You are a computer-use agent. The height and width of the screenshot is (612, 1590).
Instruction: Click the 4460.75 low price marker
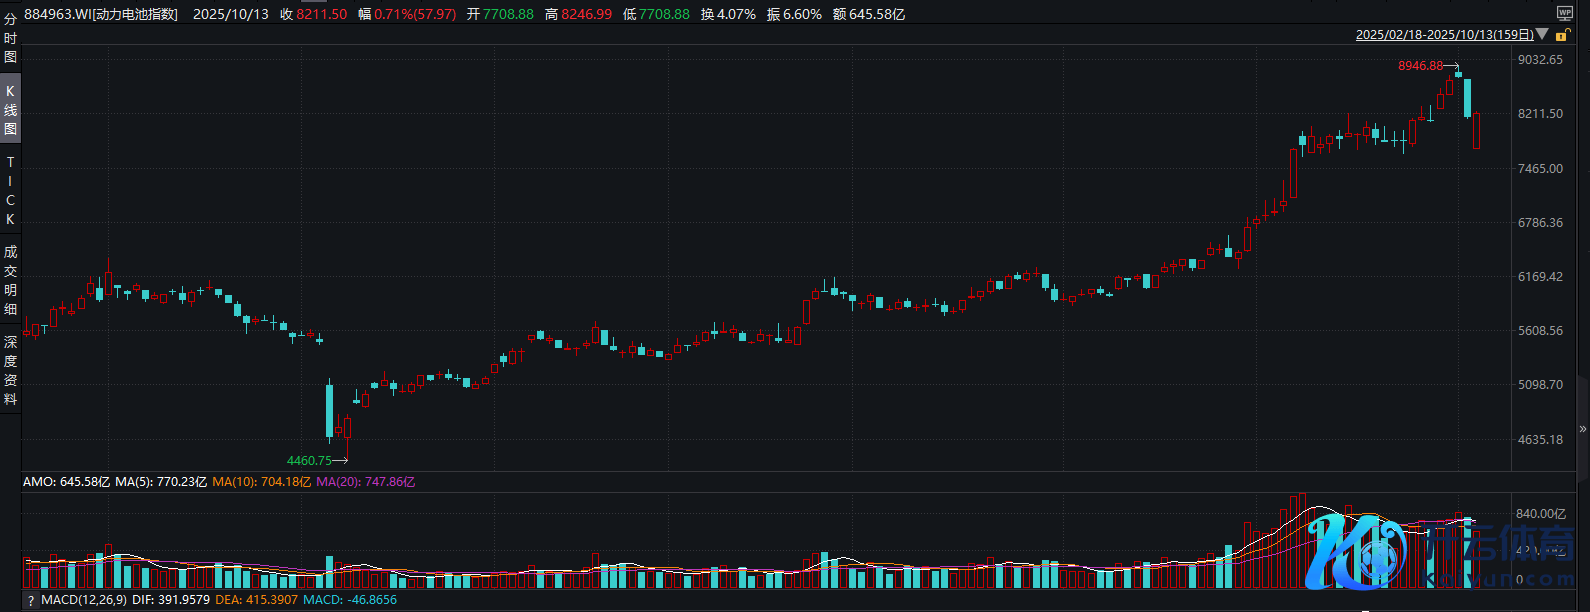(x=309, y=461)
